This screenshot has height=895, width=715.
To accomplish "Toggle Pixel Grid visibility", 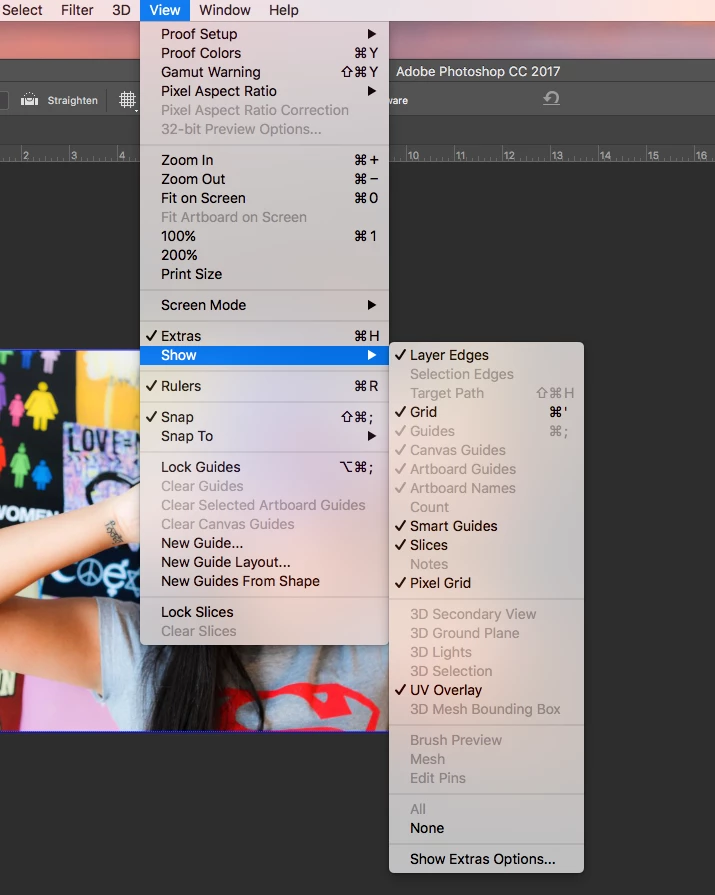I will tap(486, 583).
